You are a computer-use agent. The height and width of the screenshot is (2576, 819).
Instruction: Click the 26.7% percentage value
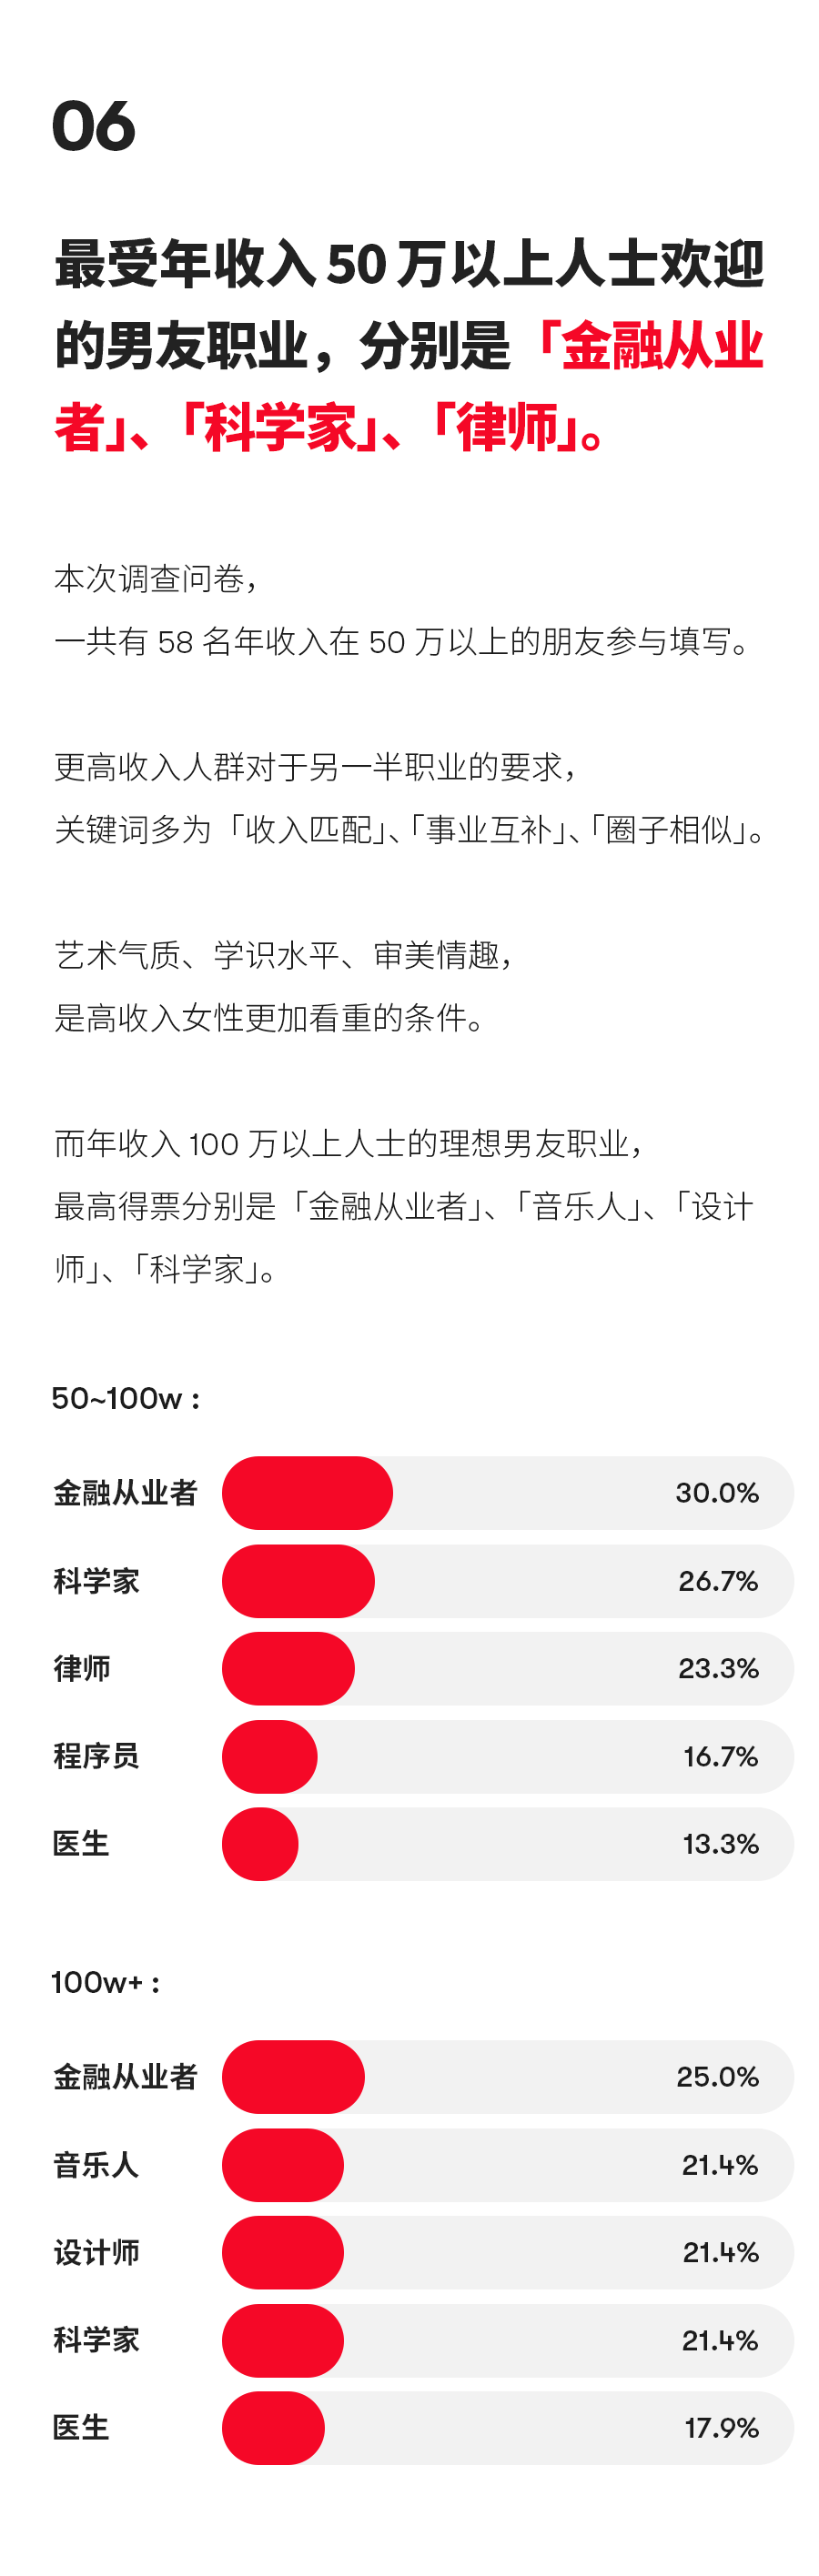click(x=718, y=1581)
